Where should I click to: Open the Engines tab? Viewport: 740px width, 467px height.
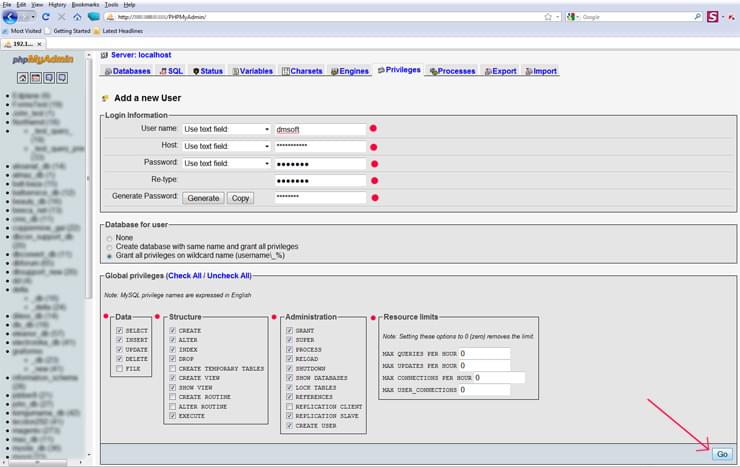[350, 71]
